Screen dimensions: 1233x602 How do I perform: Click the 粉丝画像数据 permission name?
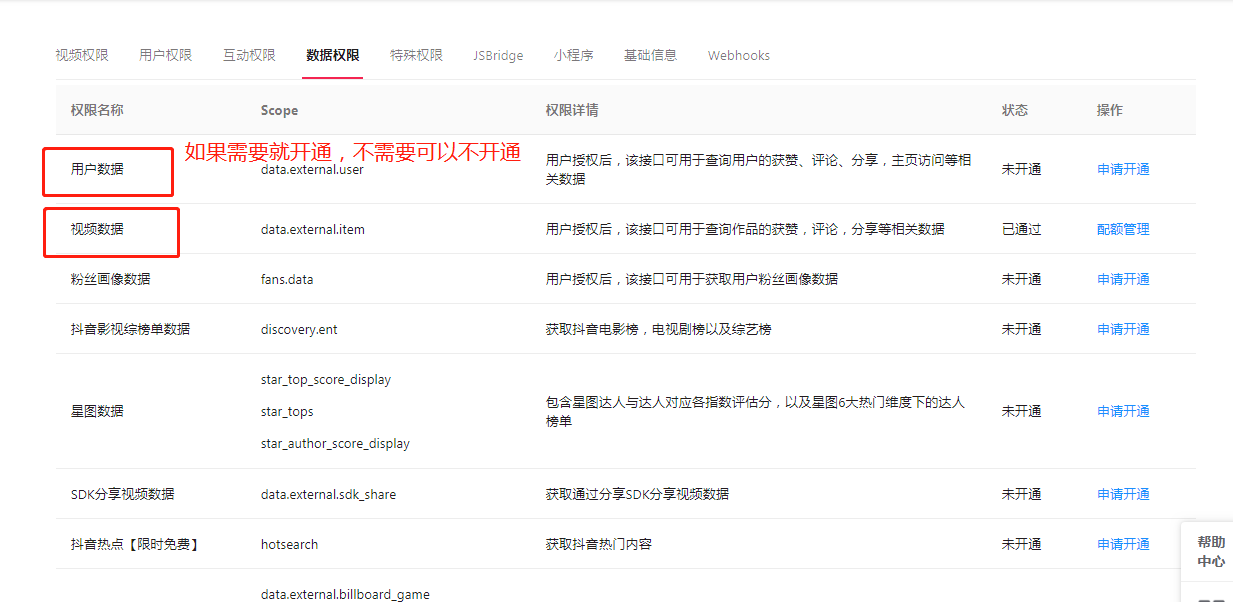pyautogui.click(x=110, y=279)
